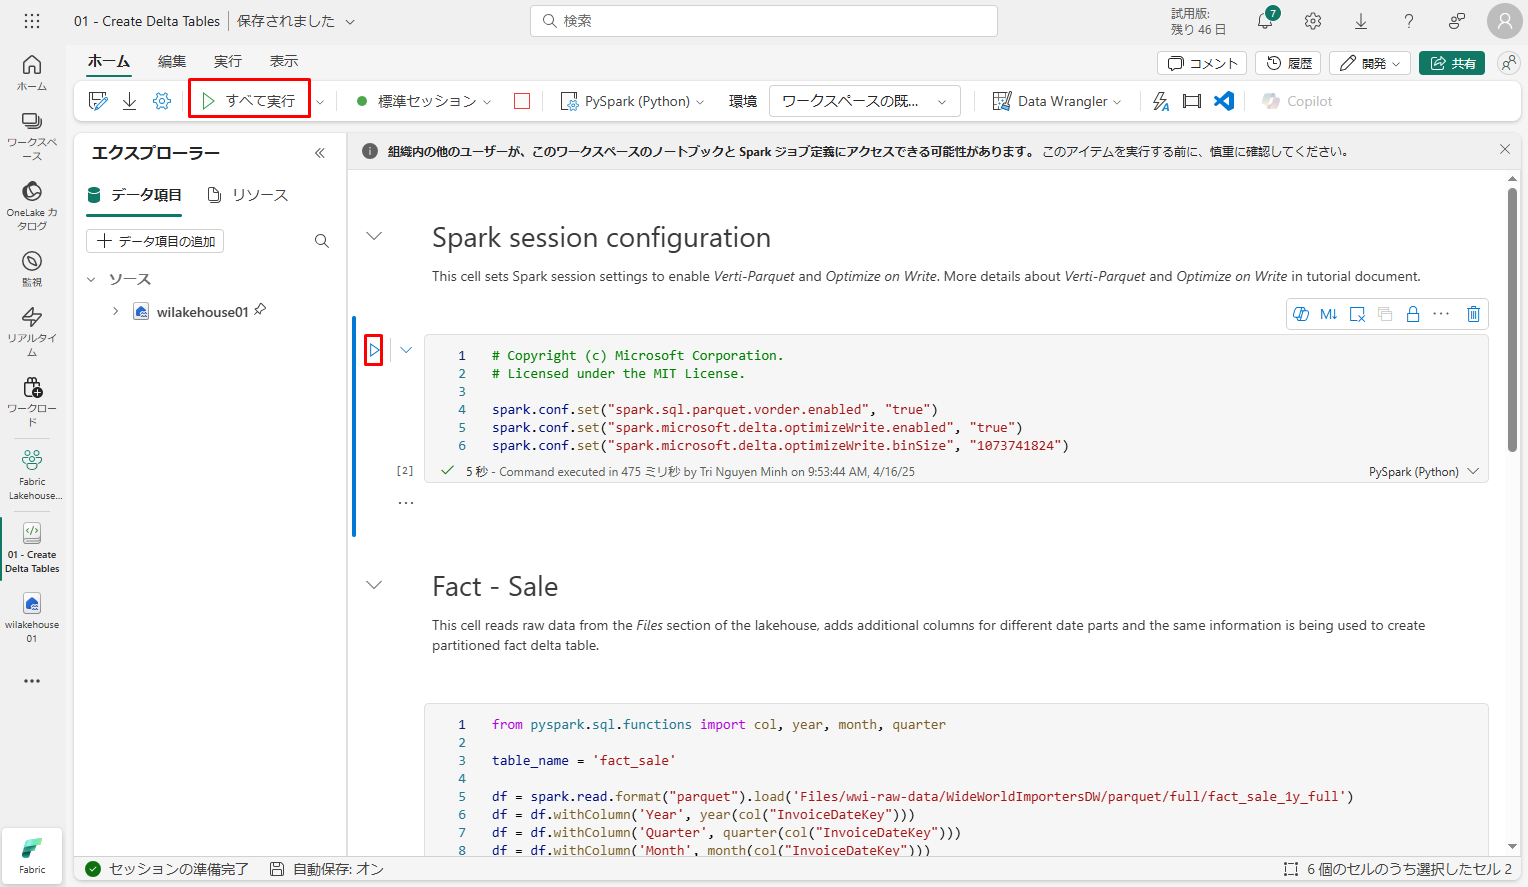
Task: Open notebook settings gear in toolbar
Action: click(x=162, y=101)
